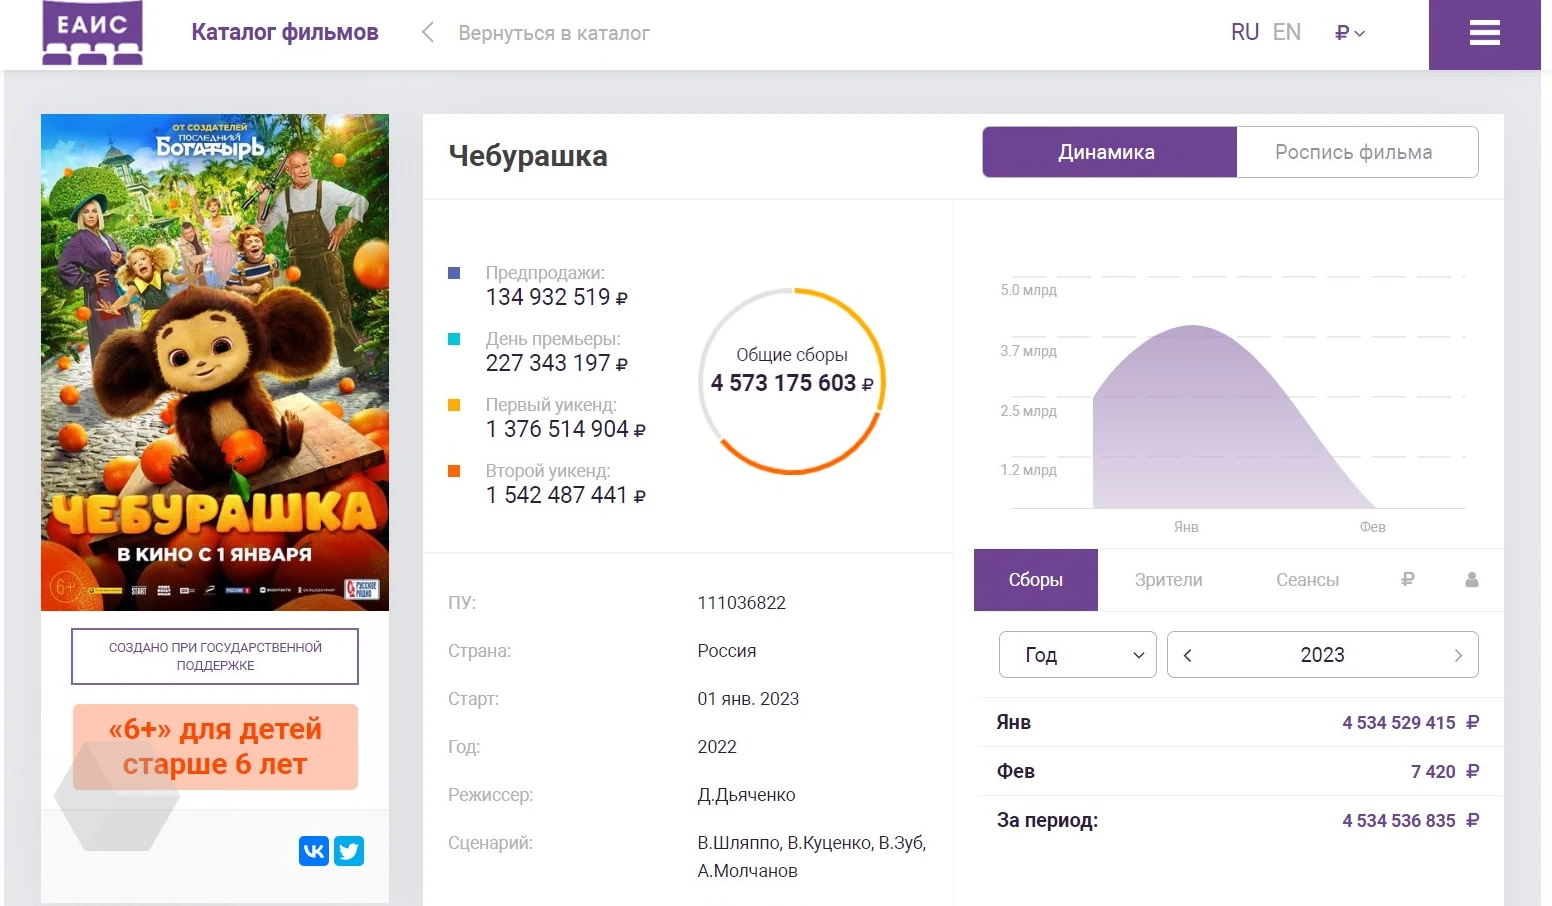Click back arrow beside Вернуться в каталог

pos(428,33)
